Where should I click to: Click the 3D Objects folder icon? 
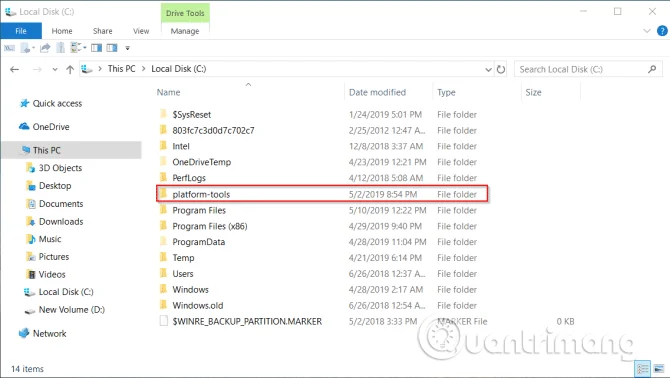[30, 168]
